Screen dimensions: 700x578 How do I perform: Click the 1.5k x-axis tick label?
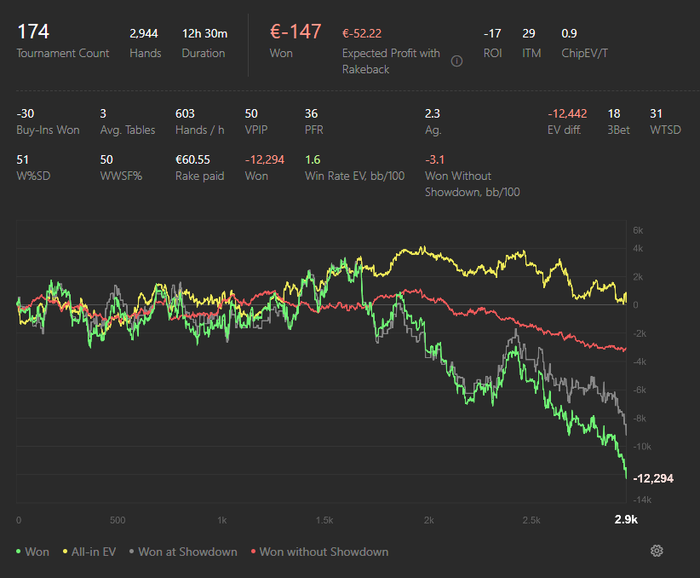click(325, 520)
